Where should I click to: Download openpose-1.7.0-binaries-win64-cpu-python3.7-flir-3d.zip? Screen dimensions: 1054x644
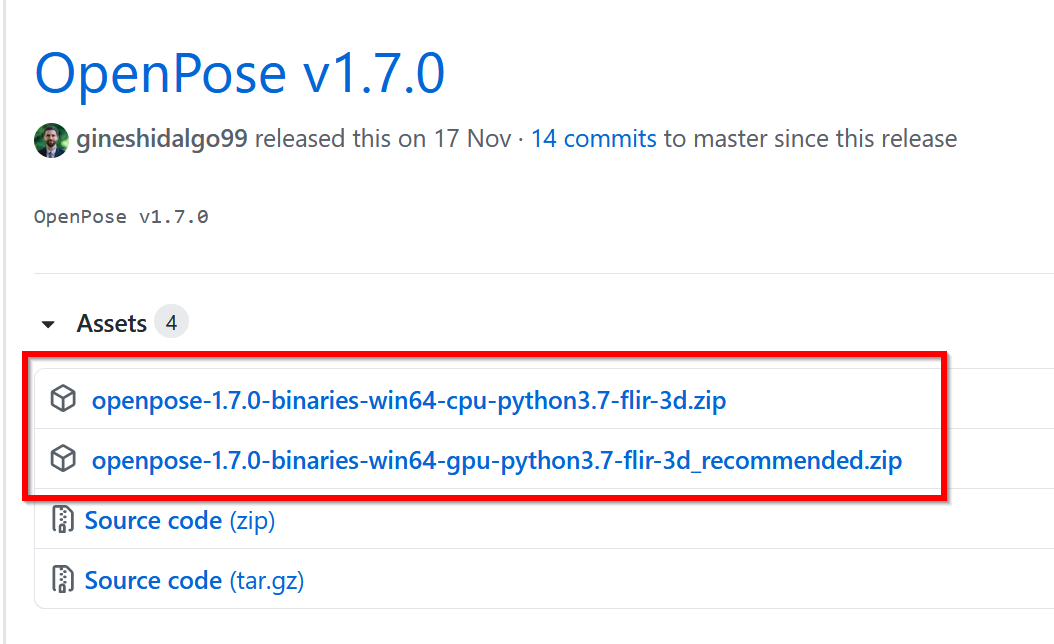409,401
